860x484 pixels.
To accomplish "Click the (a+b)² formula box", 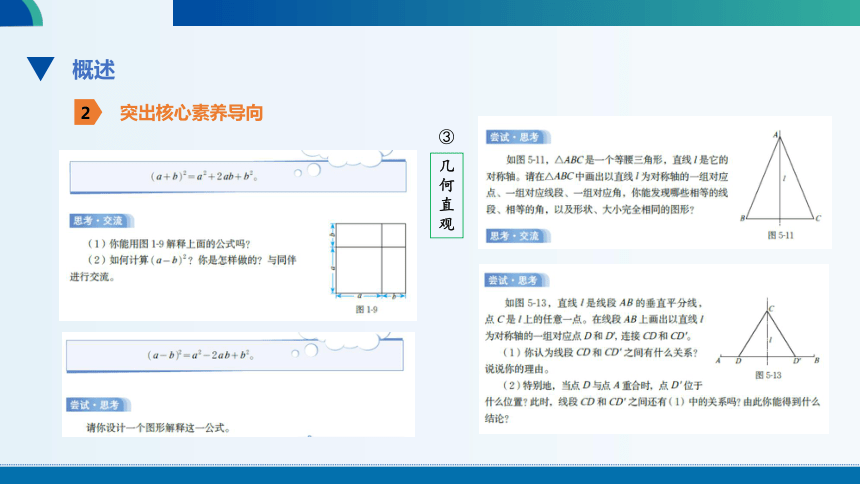I will (238, 176).
